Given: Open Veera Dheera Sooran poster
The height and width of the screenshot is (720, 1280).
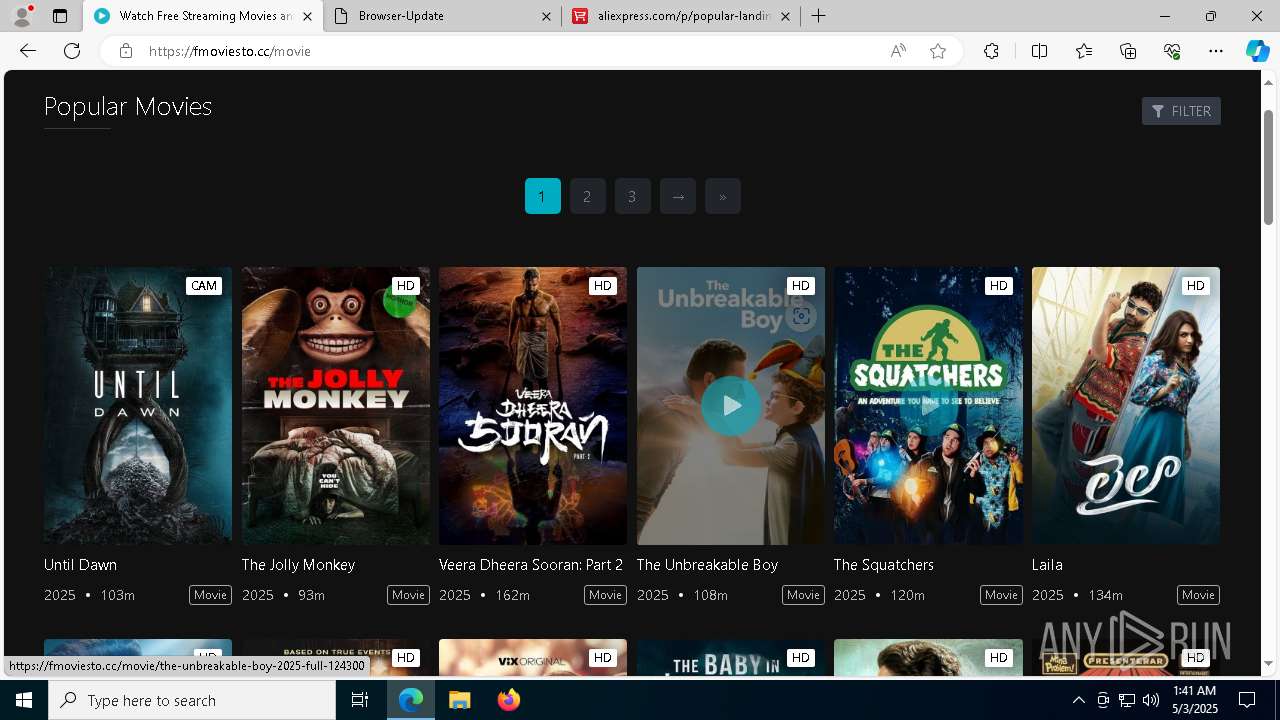Looking at the screenshot, I should tap(533, 405).
